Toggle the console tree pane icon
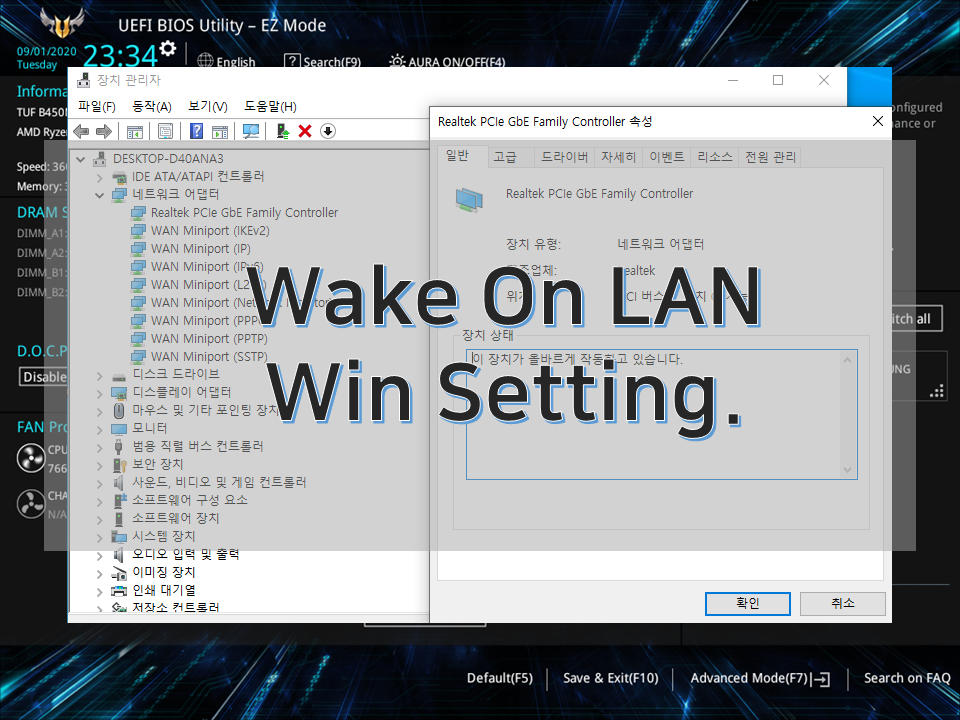Viewport: 960px width, 720px height. point(135,131)
